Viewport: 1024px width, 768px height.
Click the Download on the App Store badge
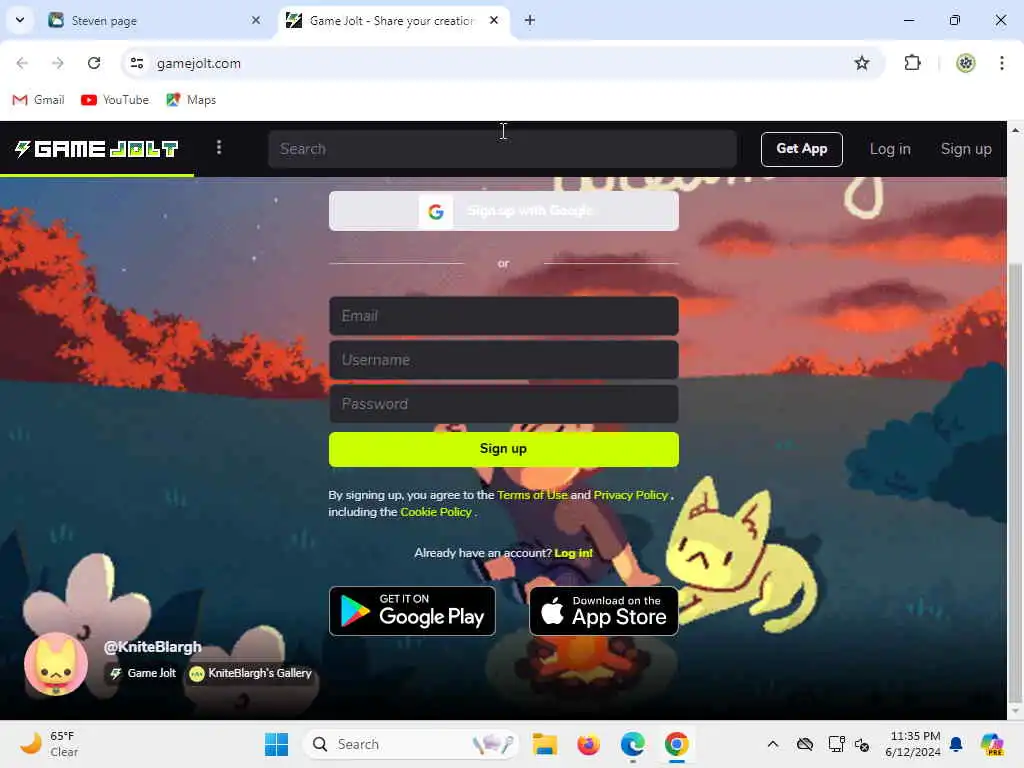click(x=603, y=611)
